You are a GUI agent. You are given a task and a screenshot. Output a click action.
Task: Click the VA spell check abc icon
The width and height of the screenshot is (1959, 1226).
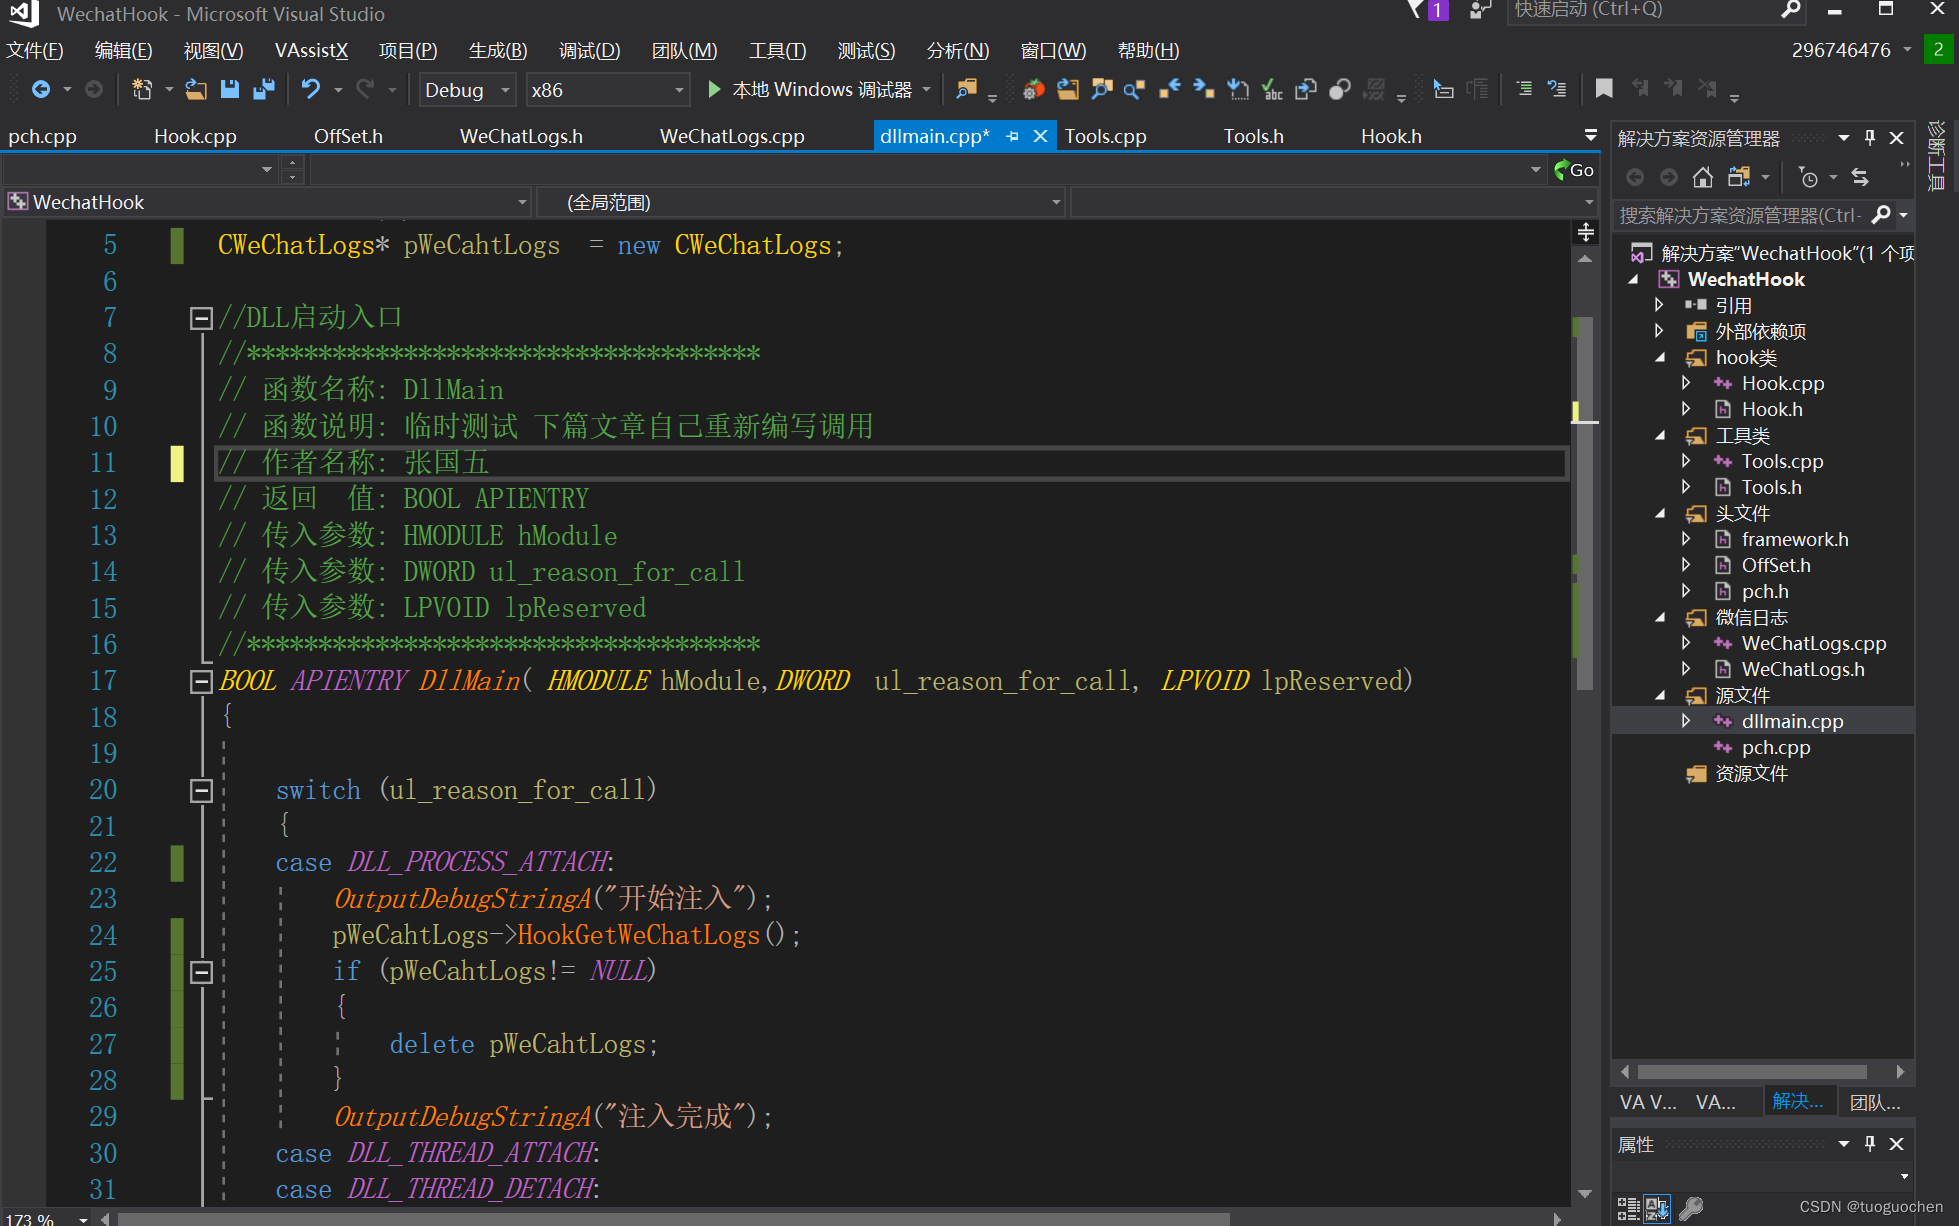click(x=1272, y=90)
